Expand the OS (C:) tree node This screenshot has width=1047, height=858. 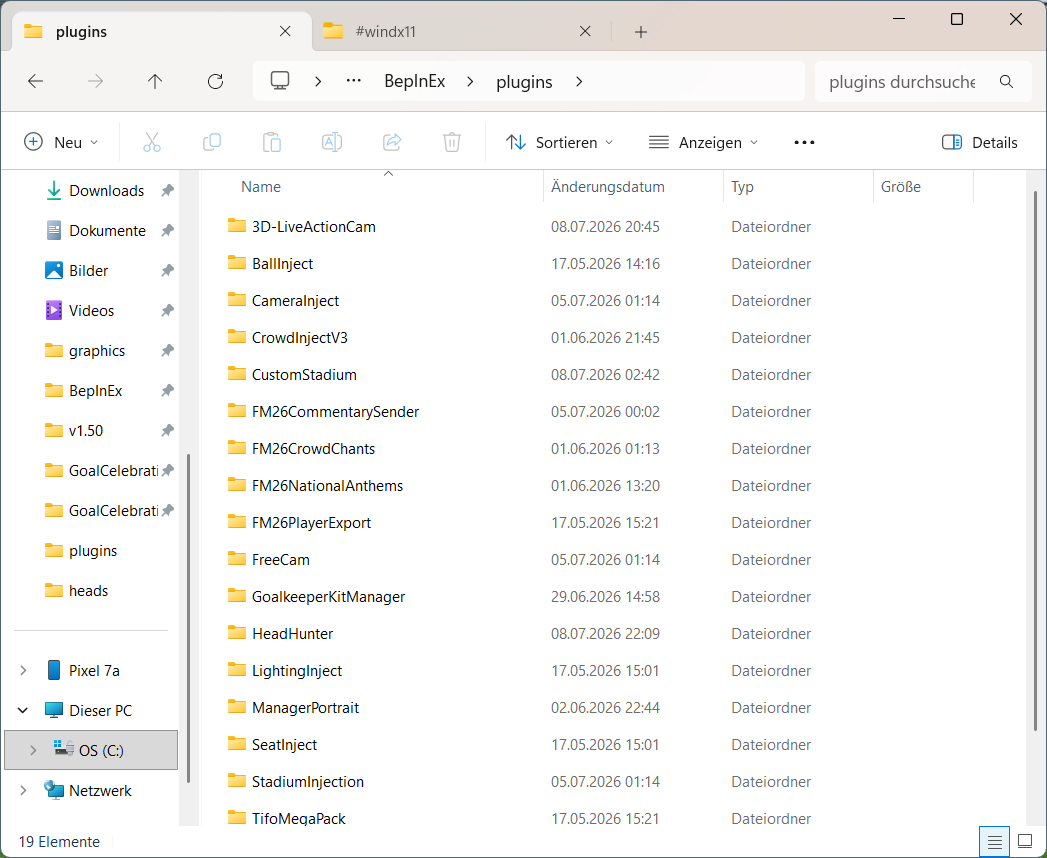click(33, 750)
